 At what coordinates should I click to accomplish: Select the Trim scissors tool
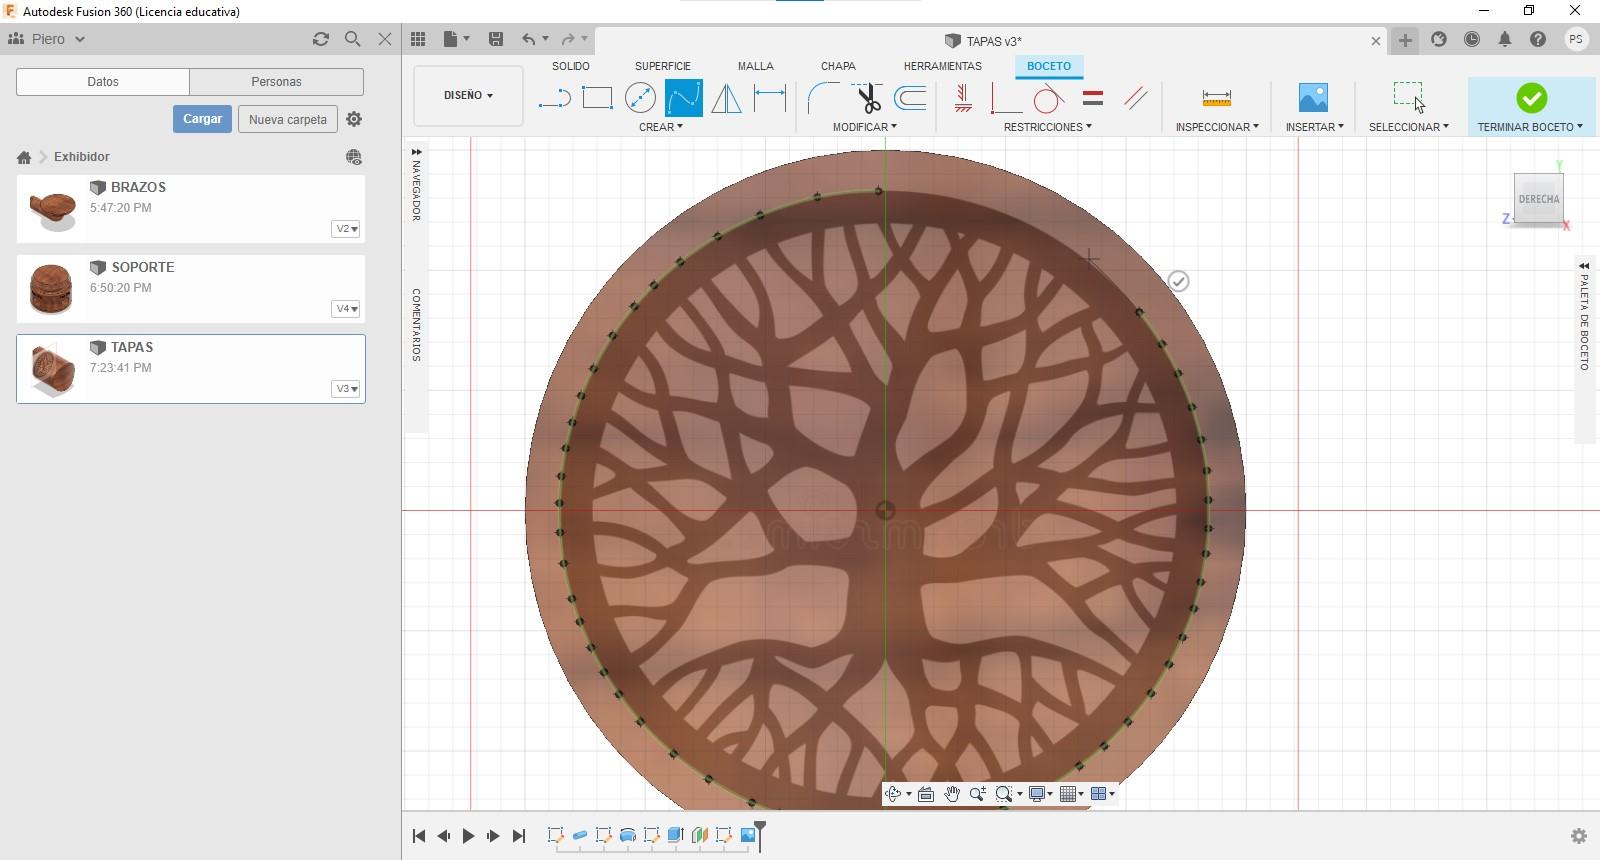click(x=867, y=98)
